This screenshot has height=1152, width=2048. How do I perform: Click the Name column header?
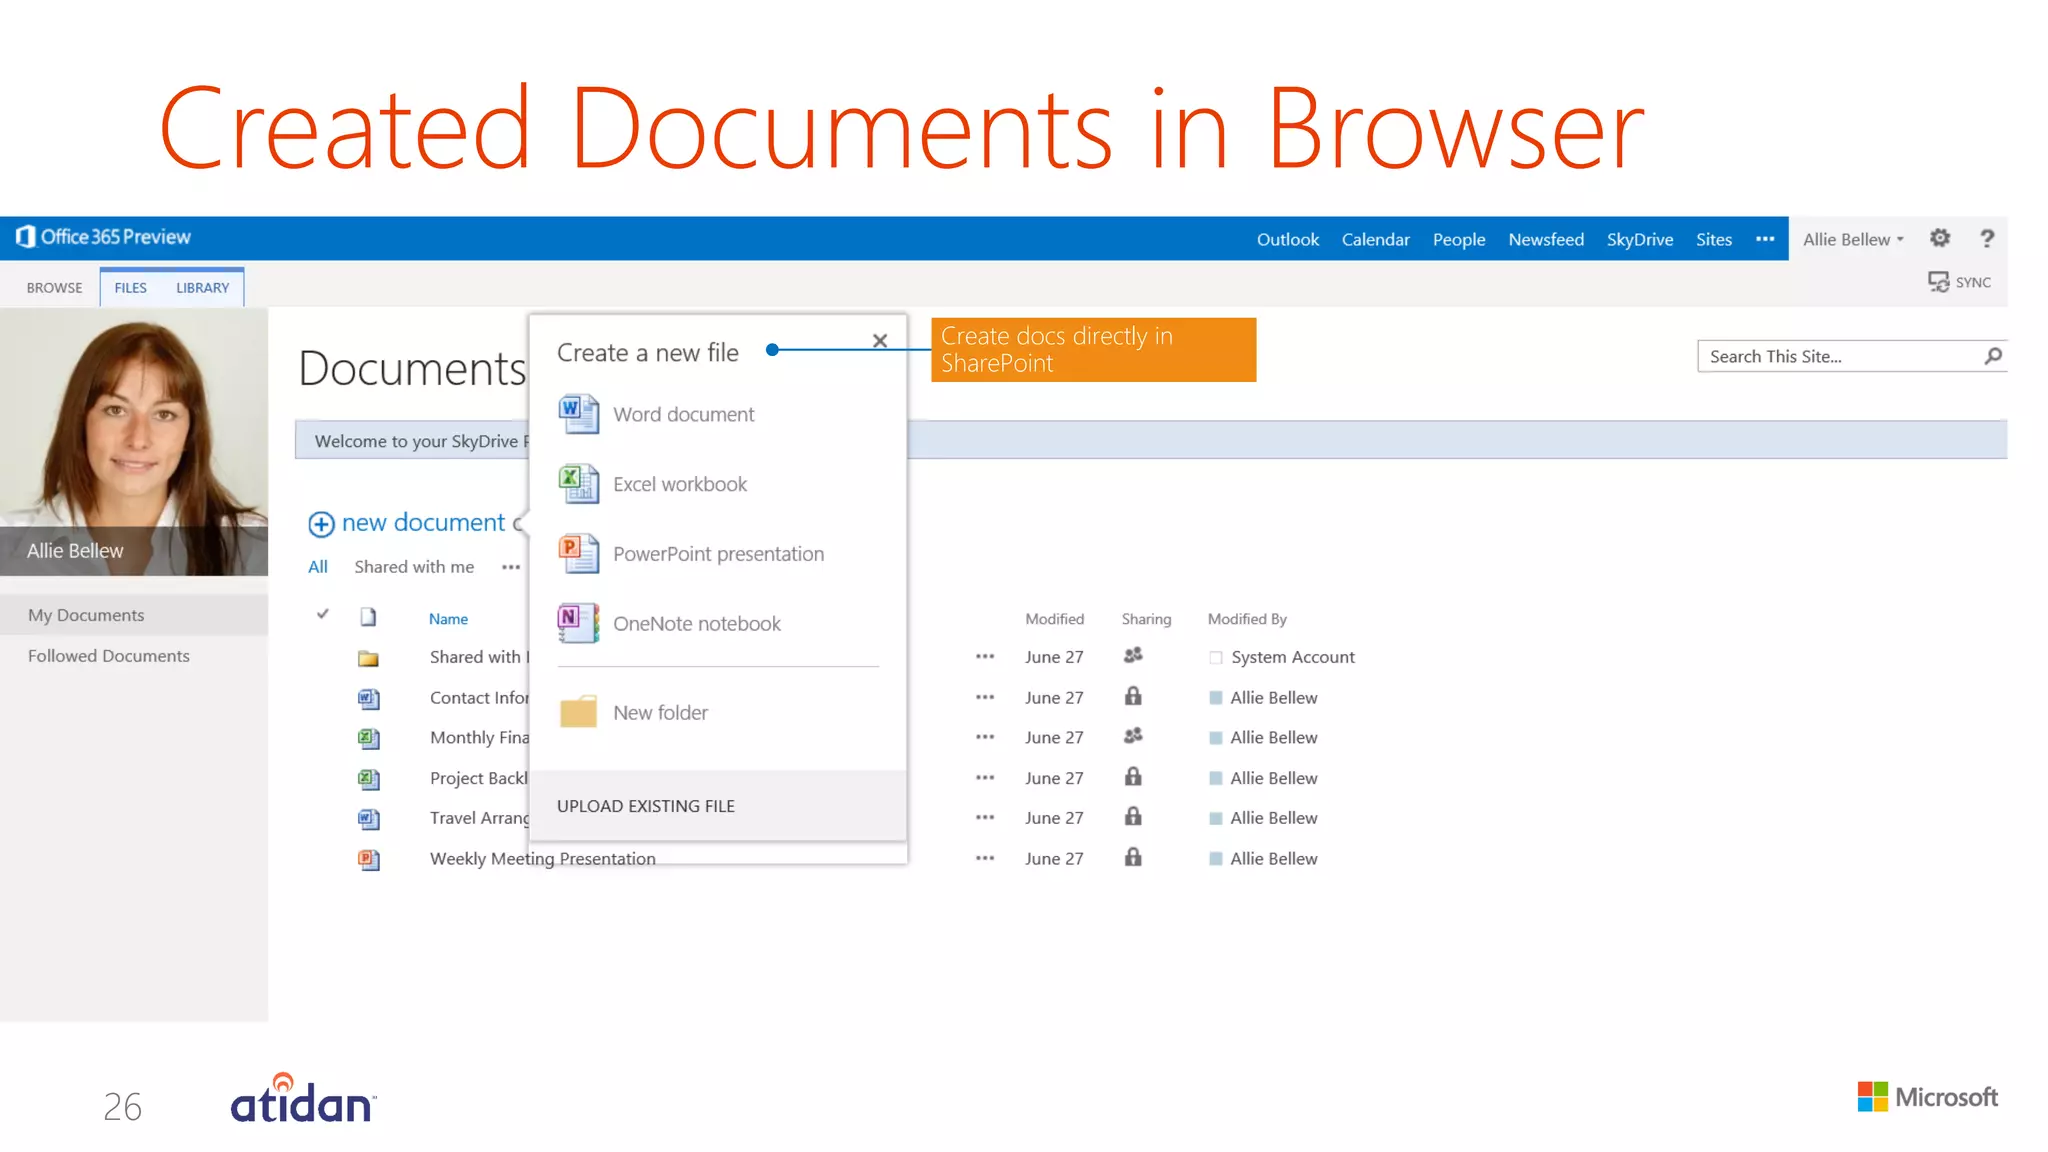click(448, 619)
